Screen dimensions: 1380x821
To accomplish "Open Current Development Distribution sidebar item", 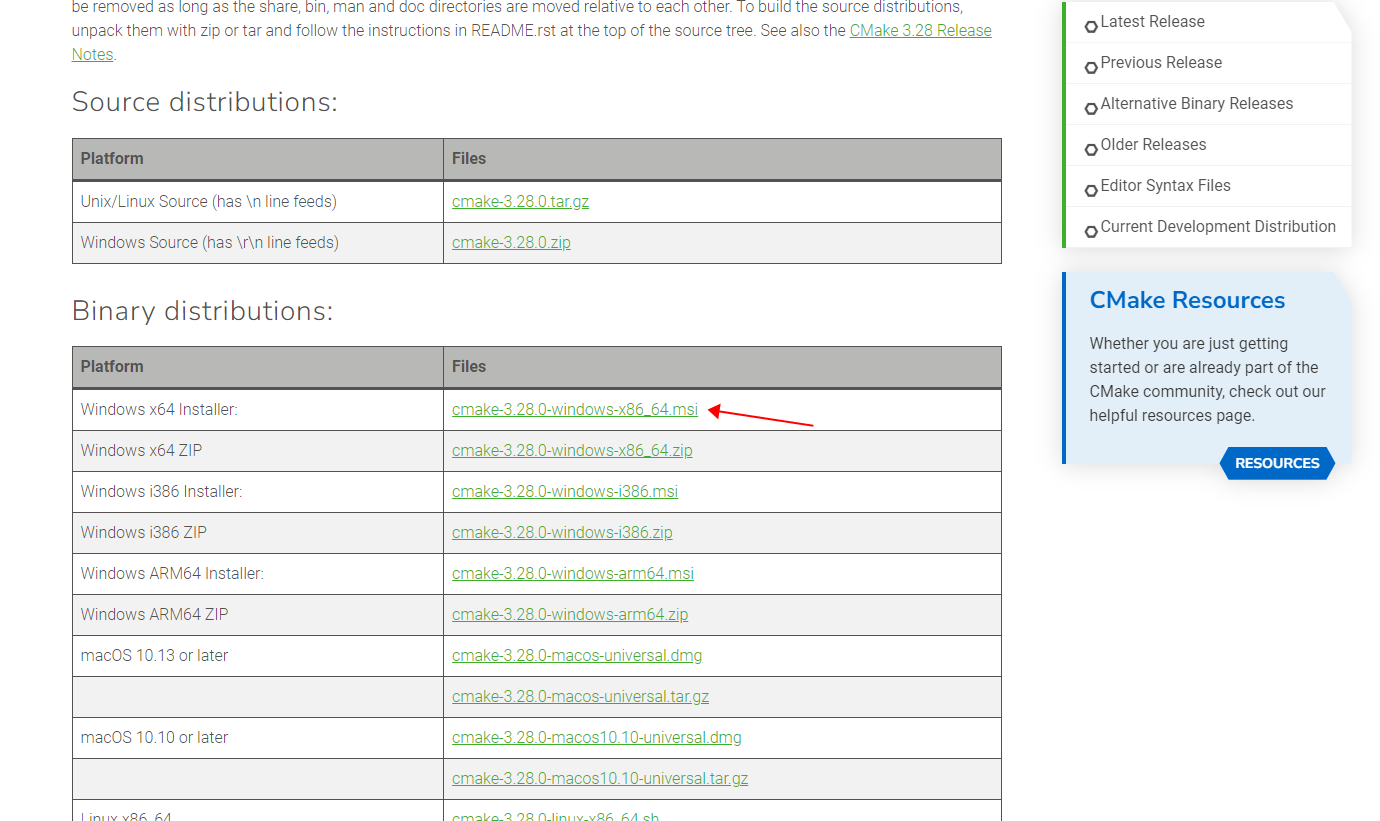I will (1218, 226).
